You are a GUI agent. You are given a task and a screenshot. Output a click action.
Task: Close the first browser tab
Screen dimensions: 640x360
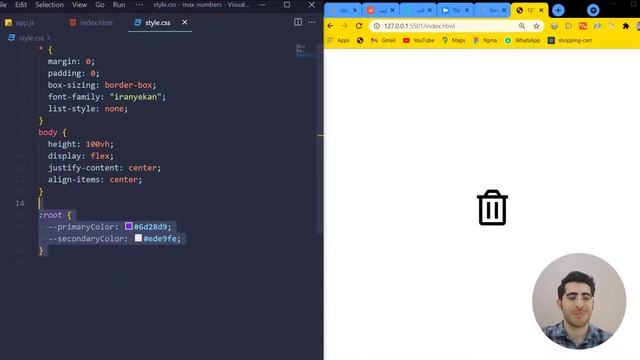(x=355, y=10)
